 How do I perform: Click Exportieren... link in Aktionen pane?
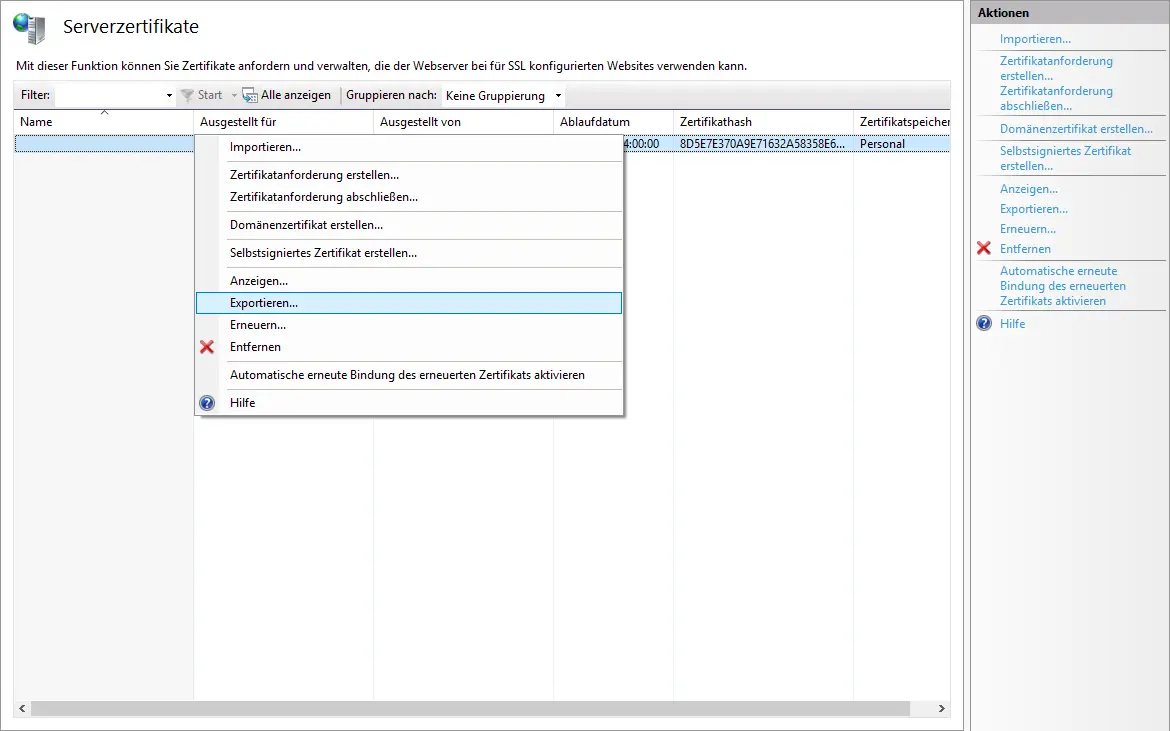click(x=1033, y=209)
